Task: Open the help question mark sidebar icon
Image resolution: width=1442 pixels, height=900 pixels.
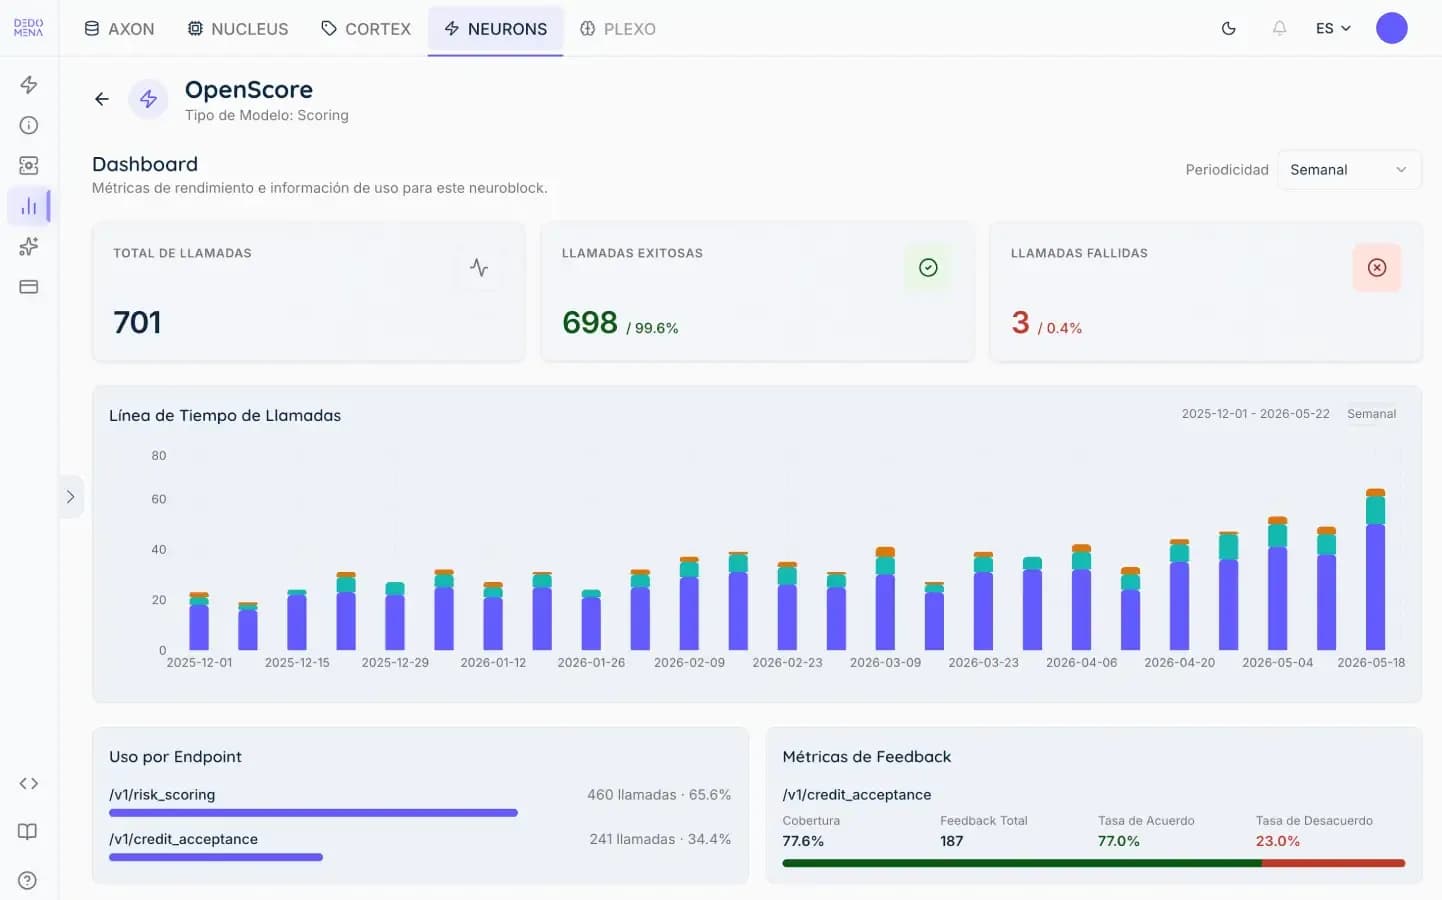Action: pyautogui.click(x=29, y=880)
